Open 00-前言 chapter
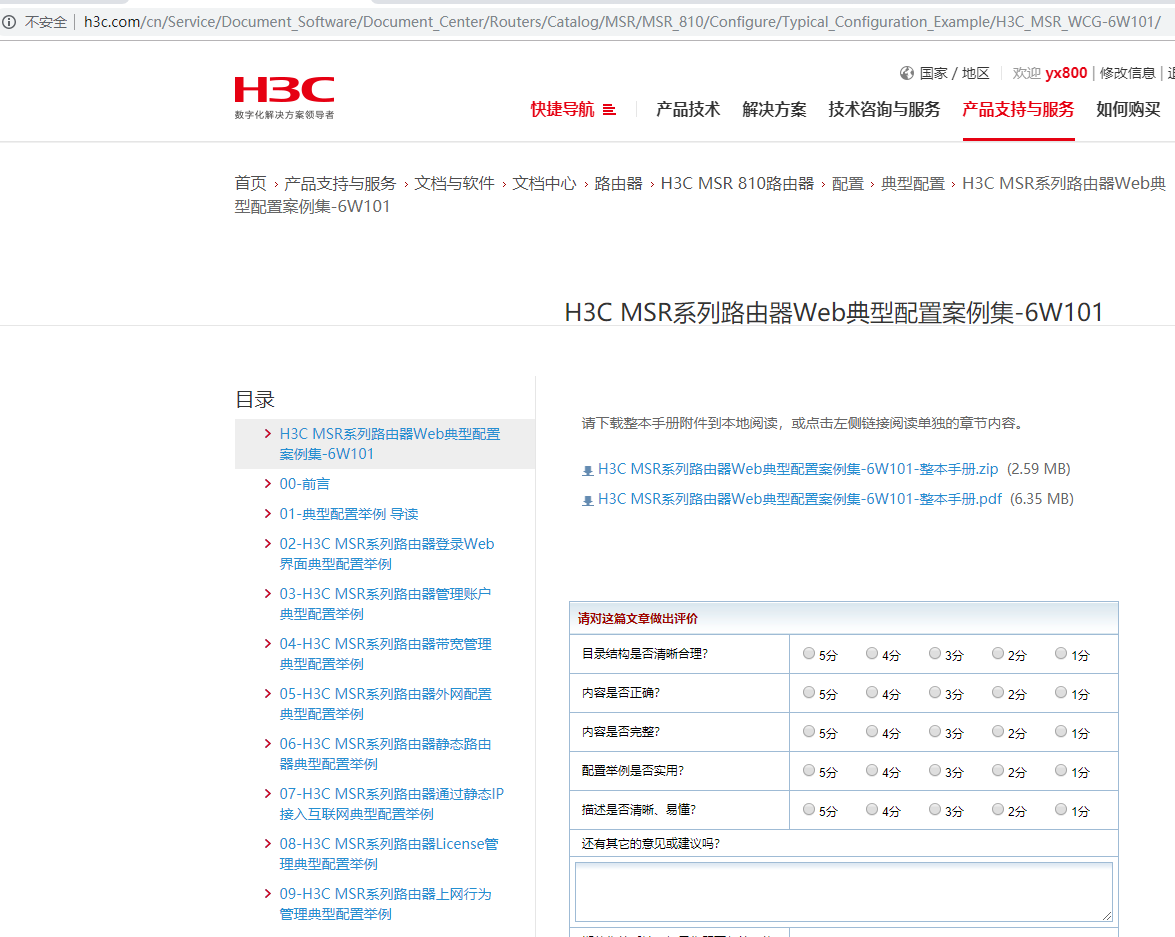Viewport: 1175px width, 937px height. tap(304, 484)
